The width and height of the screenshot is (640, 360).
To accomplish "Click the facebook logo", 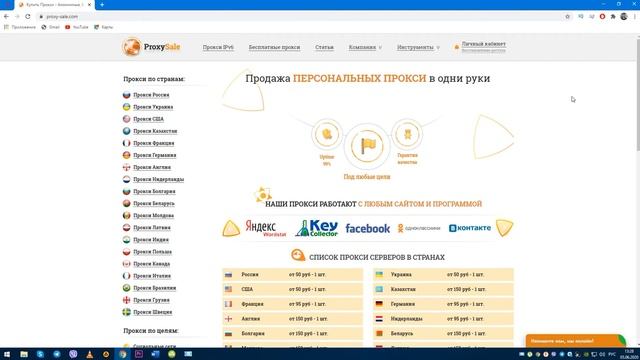I will pos(367,229).
